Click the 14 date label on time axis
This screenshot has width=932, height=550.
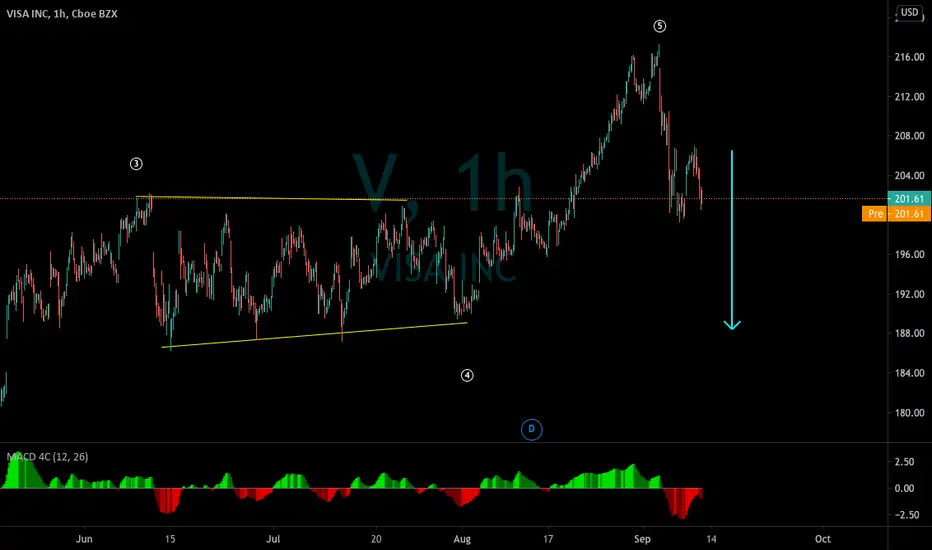point(711,539)
